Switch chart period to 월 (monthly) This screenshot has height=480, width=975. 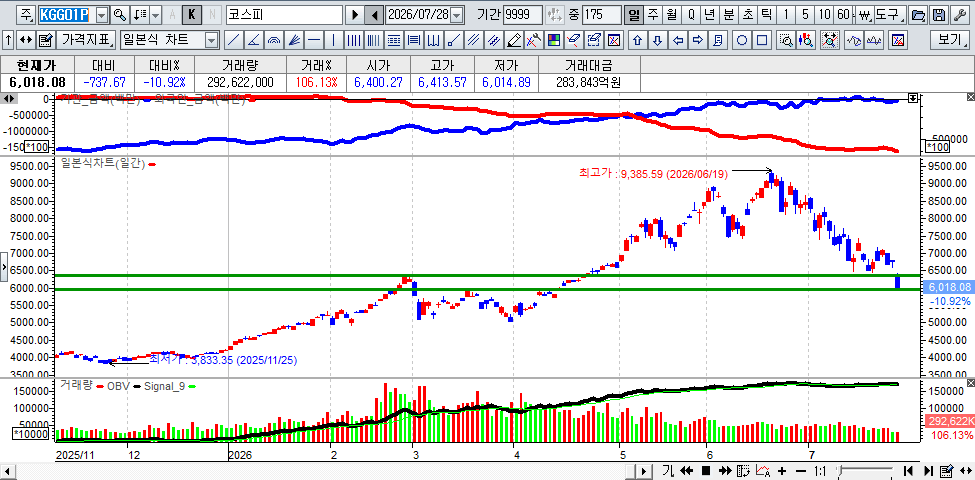(x=672, y=15)
